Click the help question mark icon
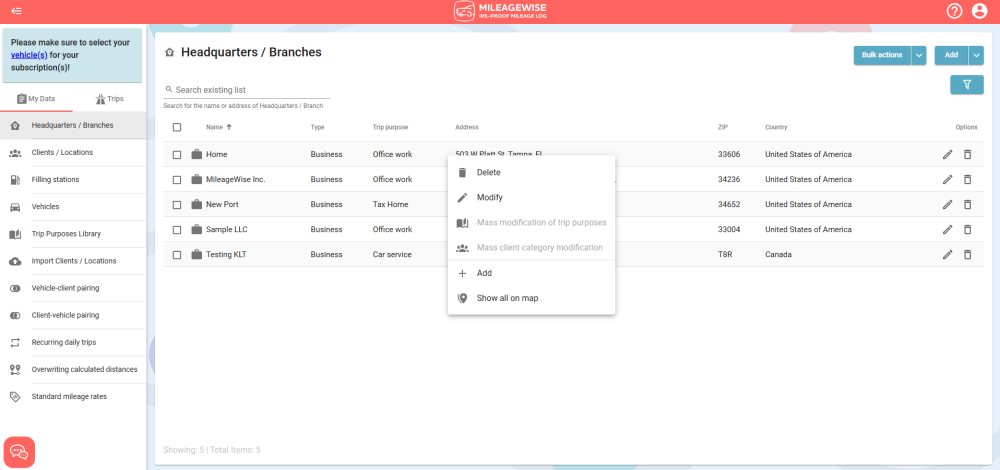1000x470 pixels. (954, 11)
